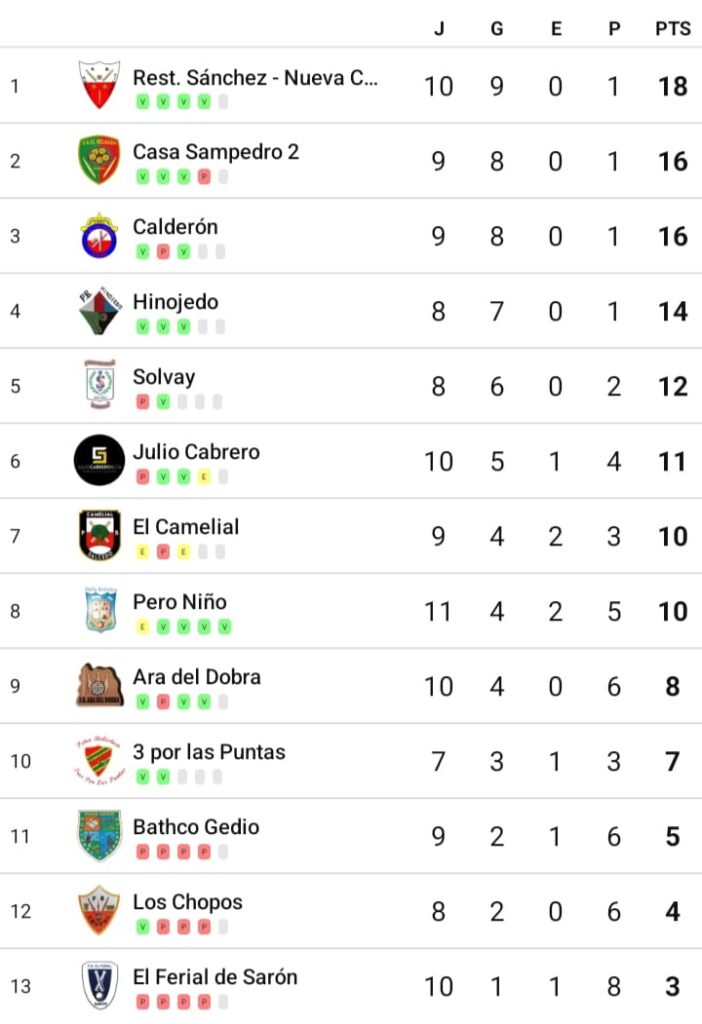This screenshot has width=702, height=1024.
Task: Open the Ara del Dobra logo
Action: click(x=99, y=685)
